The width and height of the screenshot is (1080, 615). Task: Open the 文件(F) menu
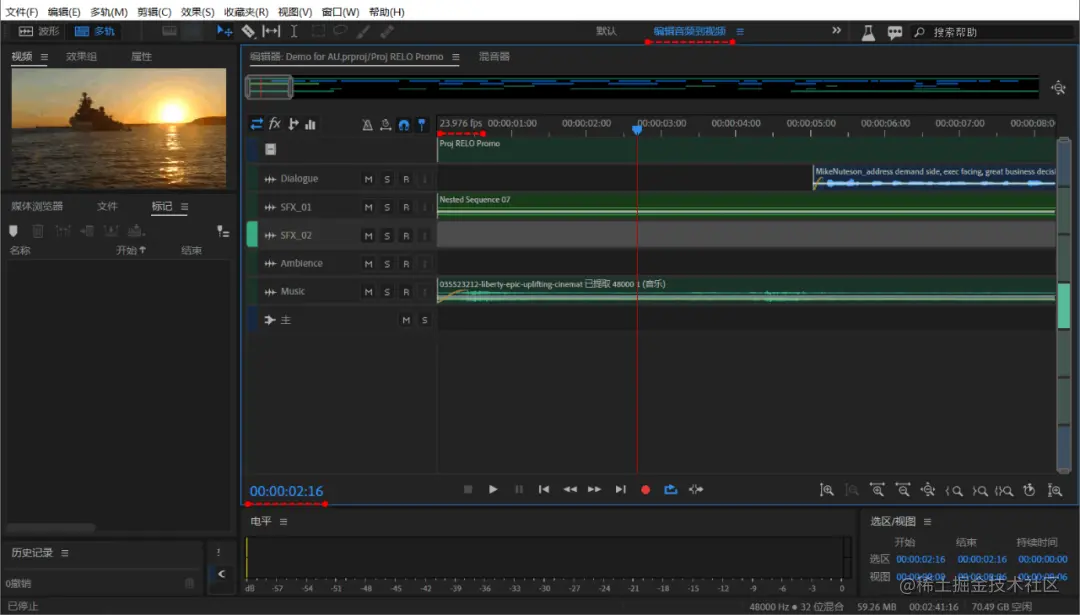coord(21,12)
